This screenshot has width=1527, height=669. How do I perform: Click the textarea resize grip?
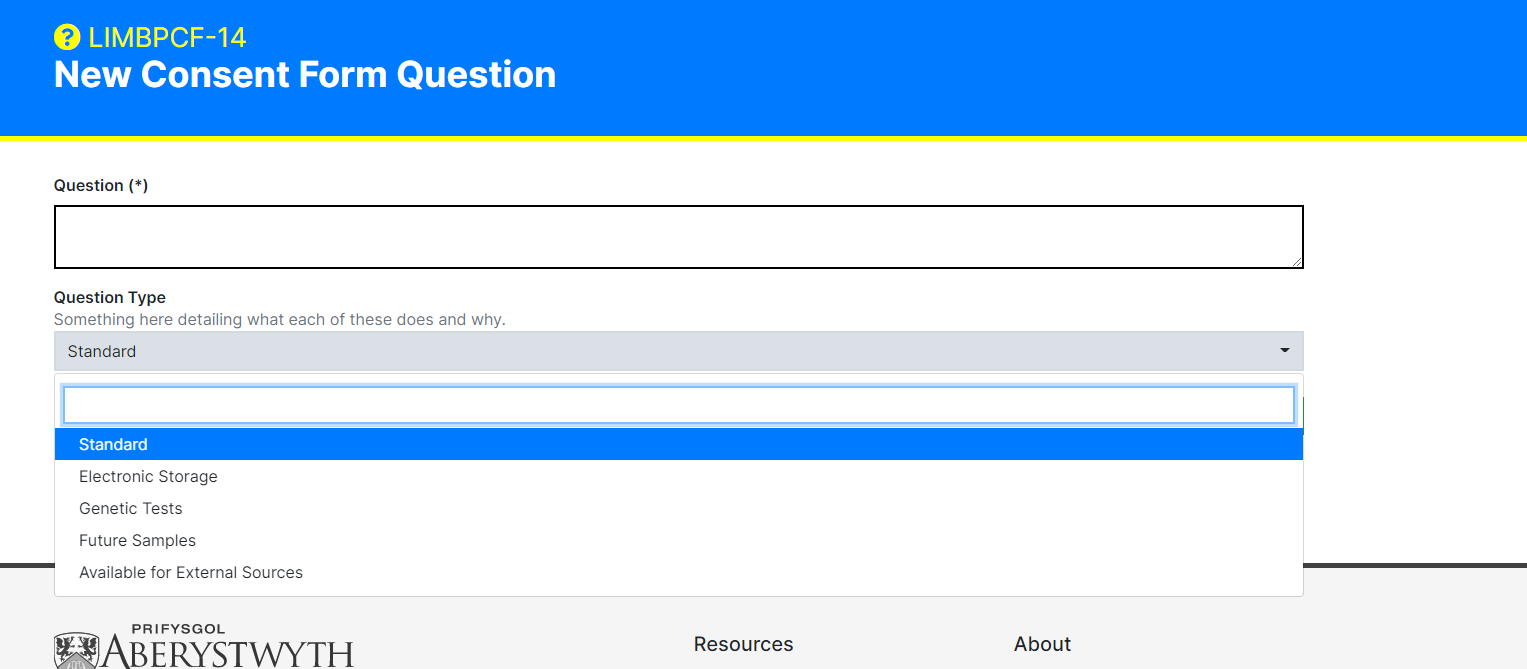point(1298,264)
